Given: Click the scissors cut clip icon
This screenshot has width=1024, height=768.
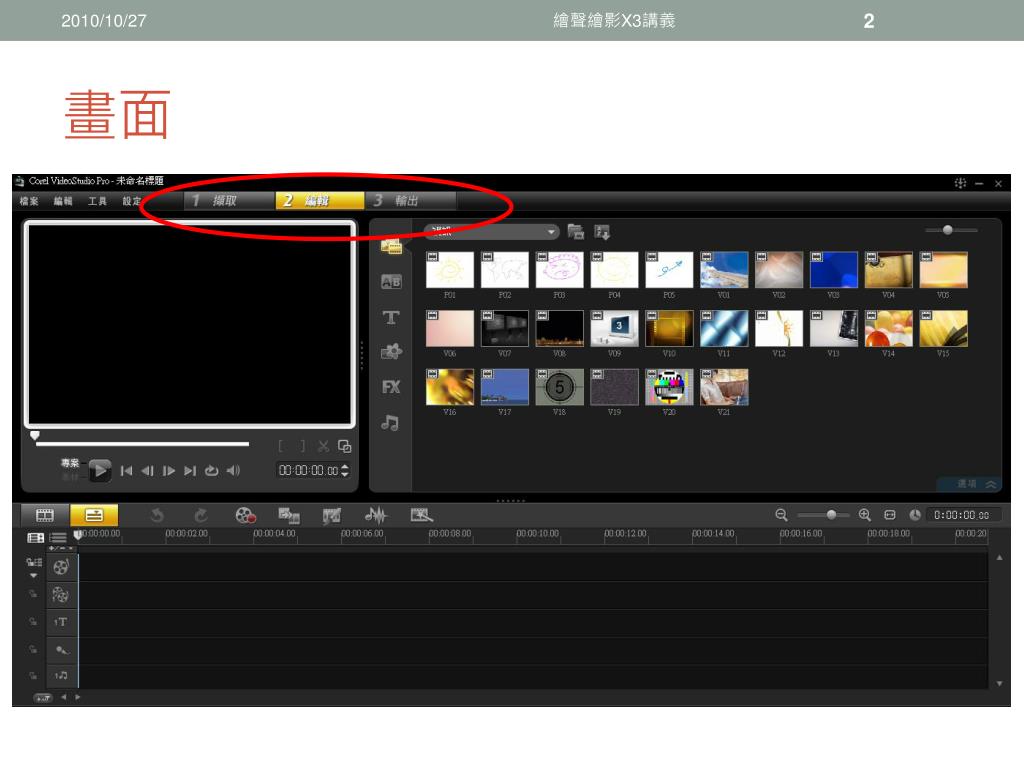Looking at the screenshot, I should coord(323,446).
